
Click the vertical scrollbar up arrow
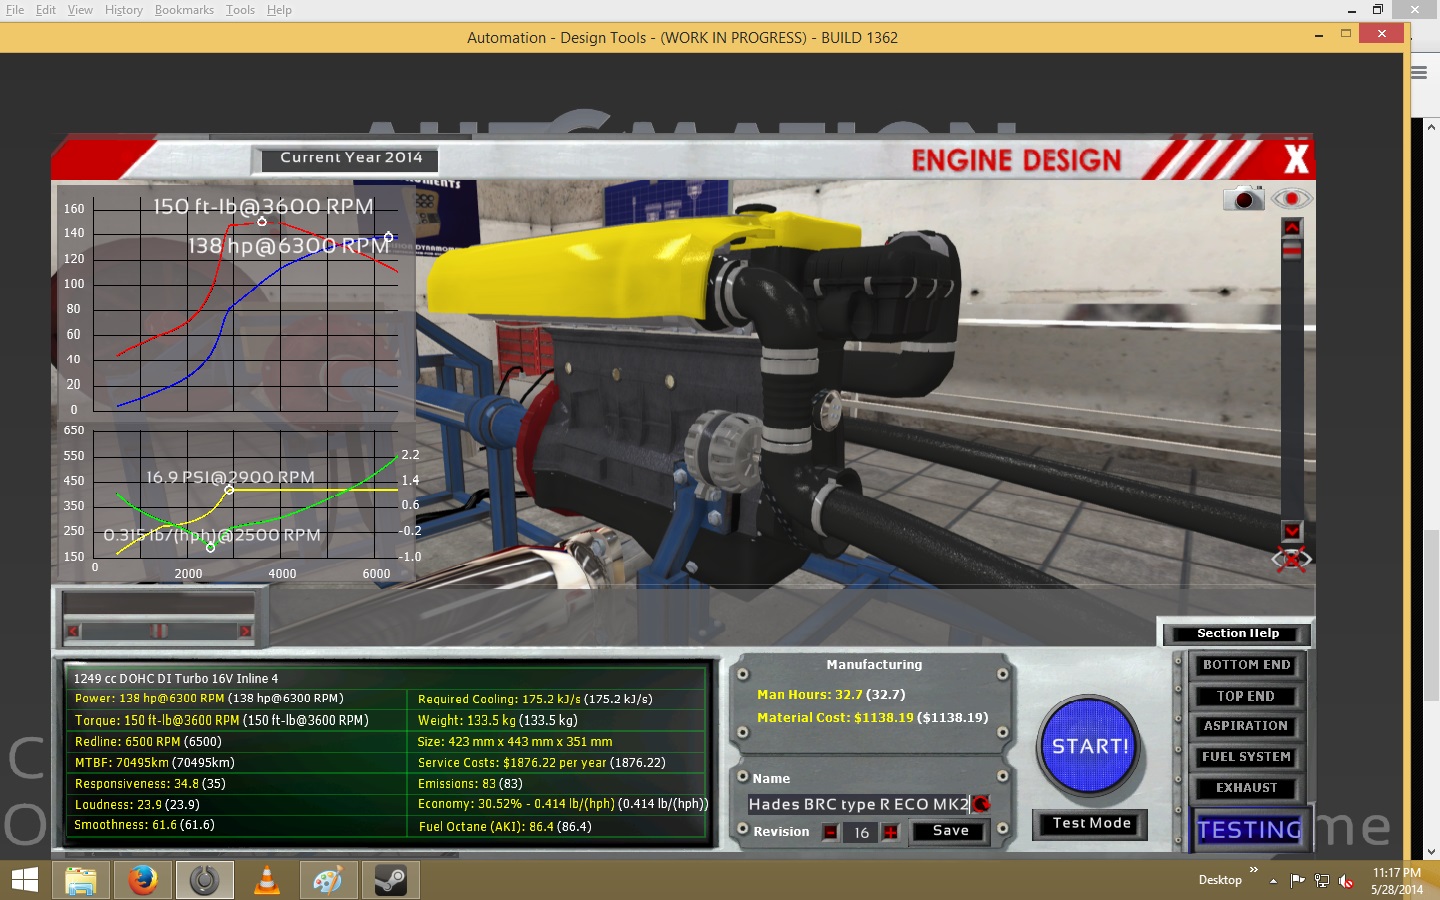click(1292, 228)
